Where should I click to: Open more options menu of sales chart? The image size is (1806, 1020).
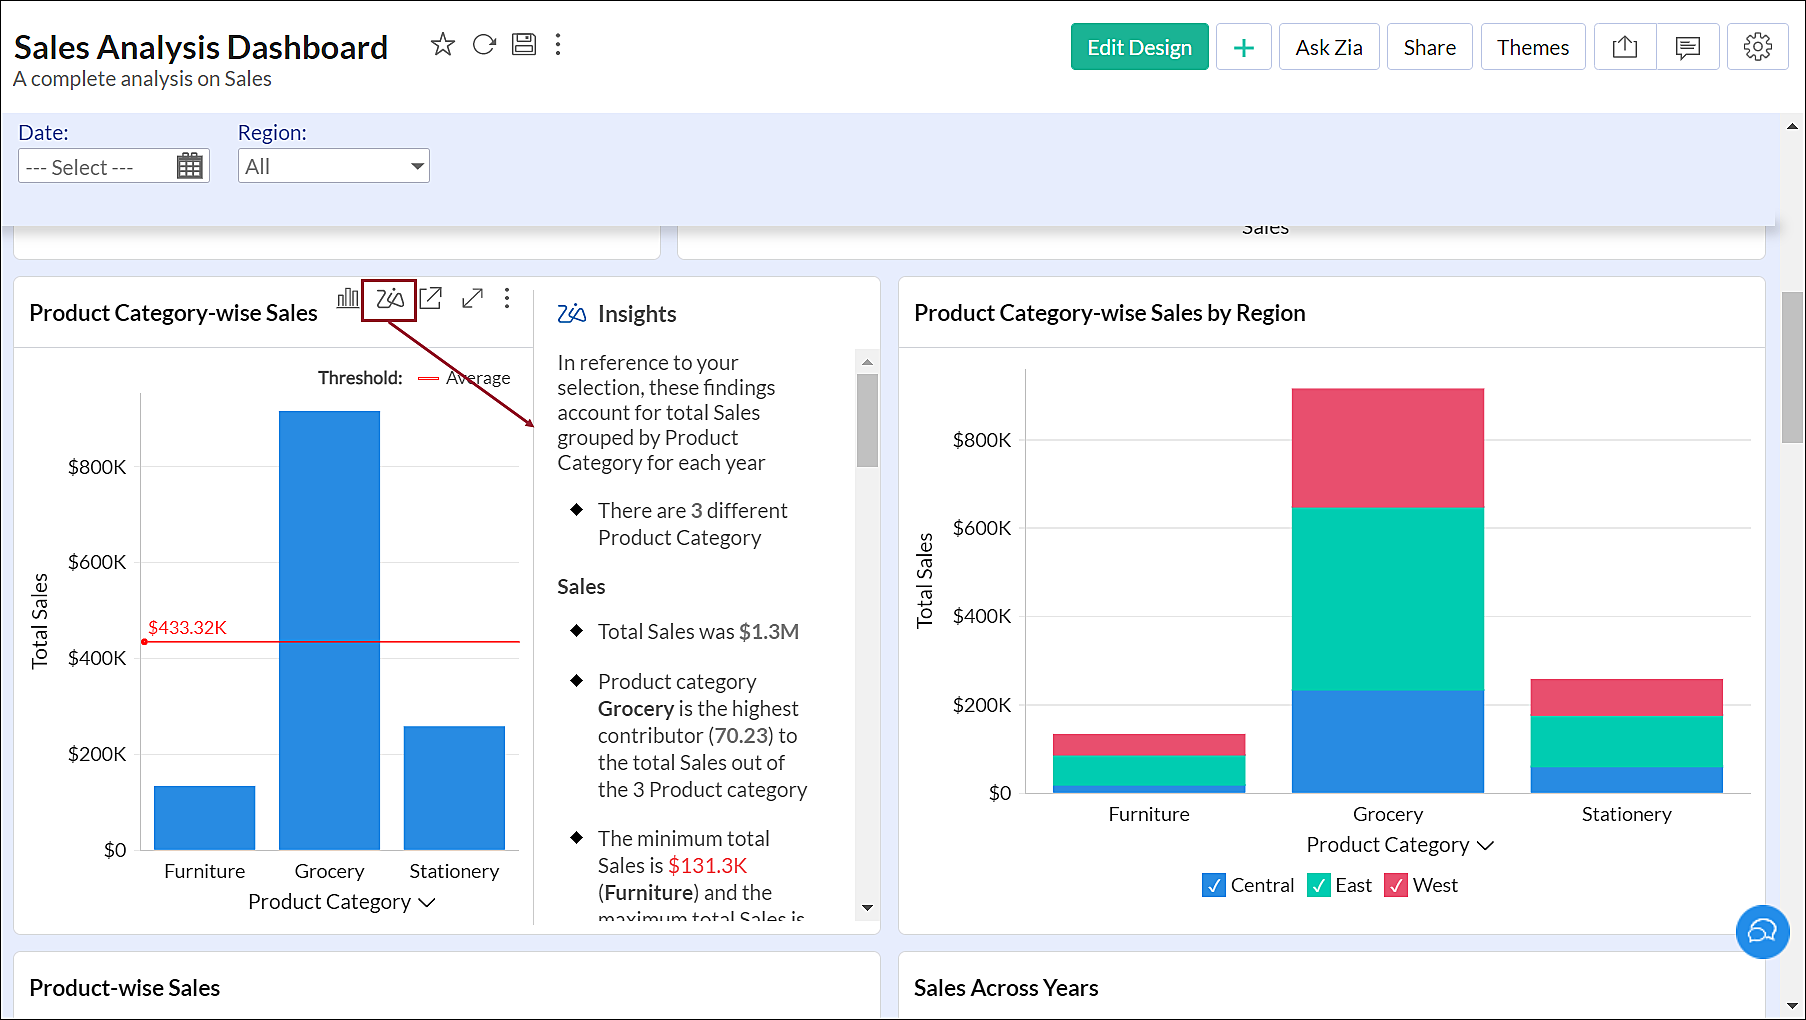(x=507, y=298)
